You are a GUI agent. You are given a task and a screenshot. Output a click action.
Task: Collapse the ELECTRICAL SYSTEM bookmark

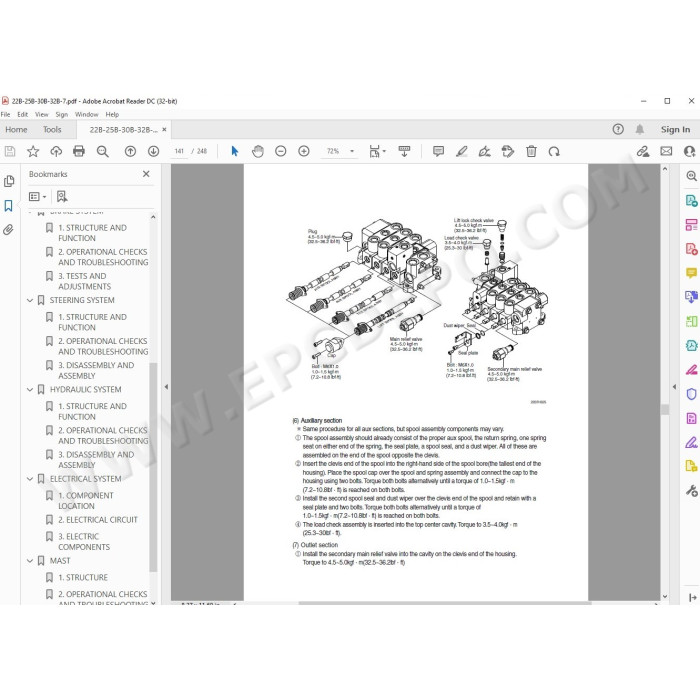point(30,479)
